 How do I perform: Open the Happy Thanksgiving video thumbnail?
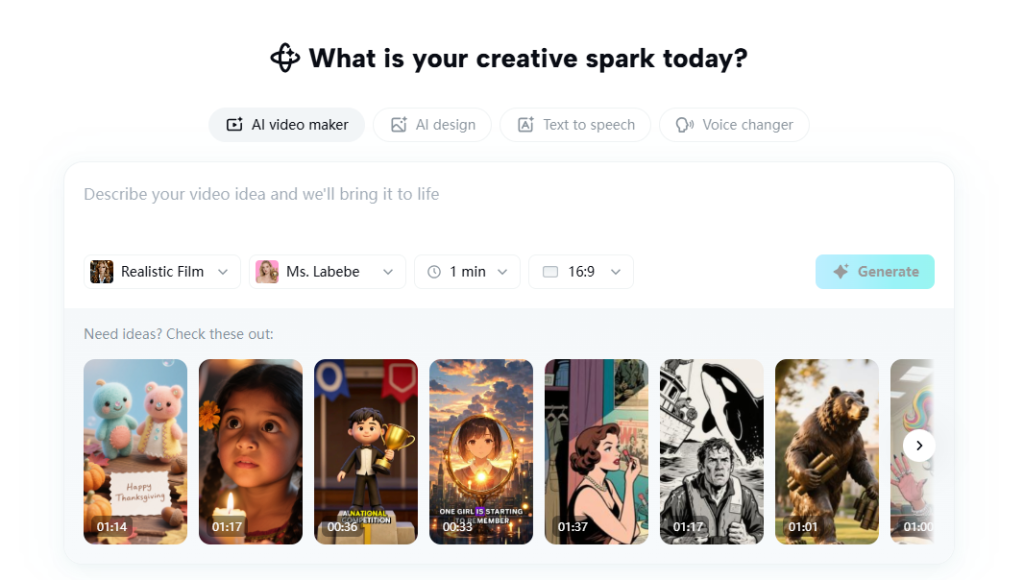click(135, 451)
